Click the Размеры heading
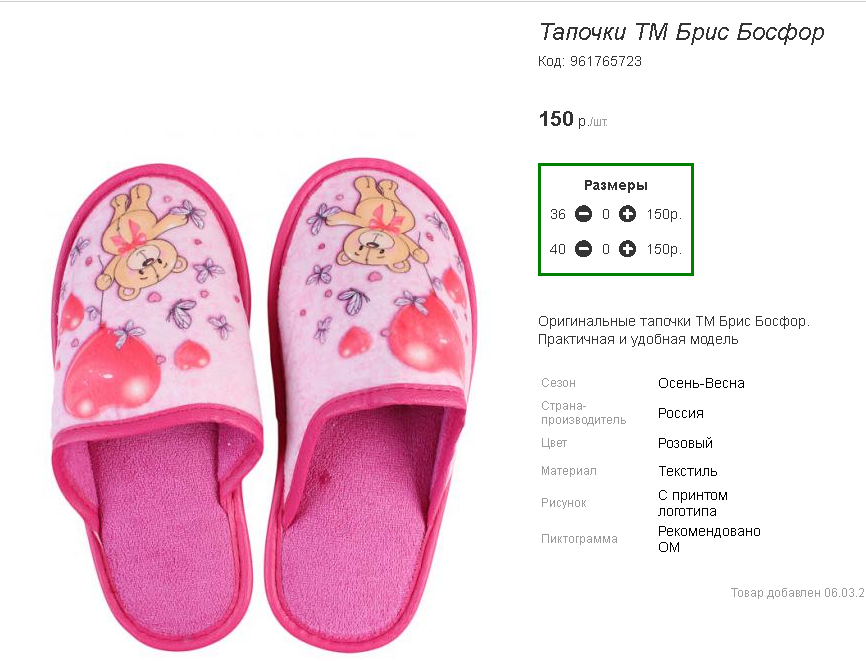The width and height of the screenshot is (866, 661). [x=615, y=185]
